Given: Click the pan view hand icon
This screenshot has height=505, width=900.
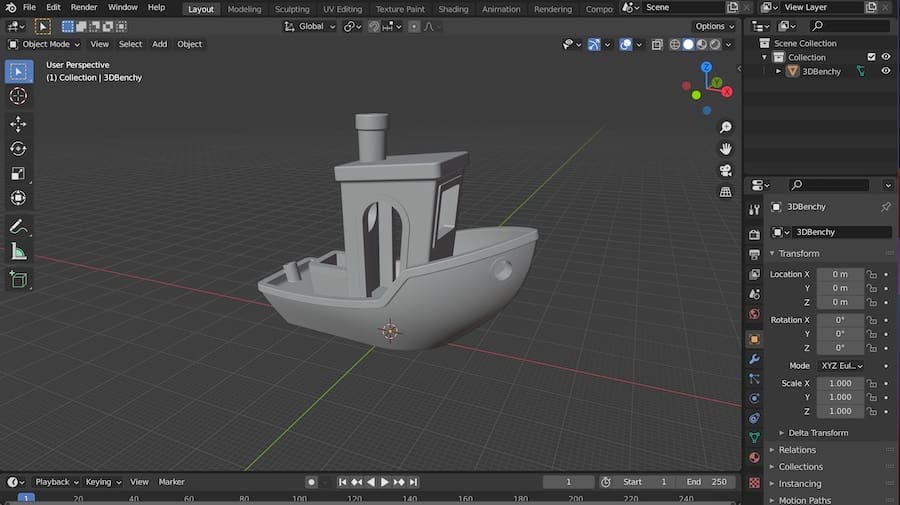Looking at the screenshot, I should 726,149.
